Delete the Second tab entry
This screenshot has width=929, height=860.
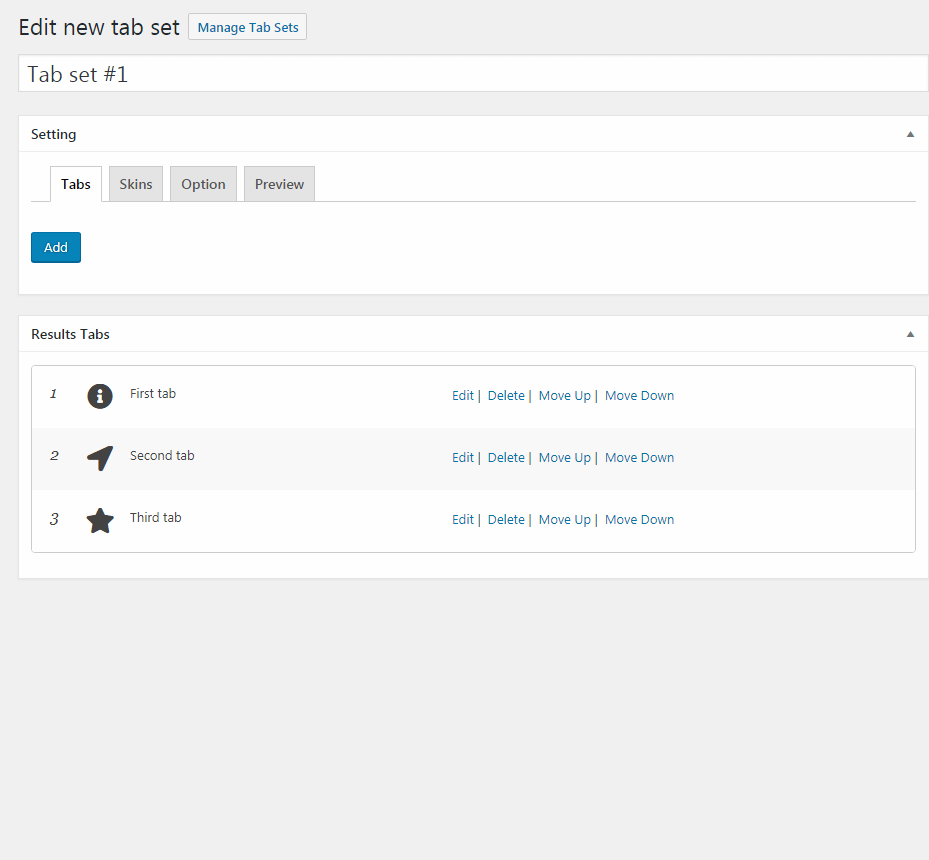click(x=506, y=458)
